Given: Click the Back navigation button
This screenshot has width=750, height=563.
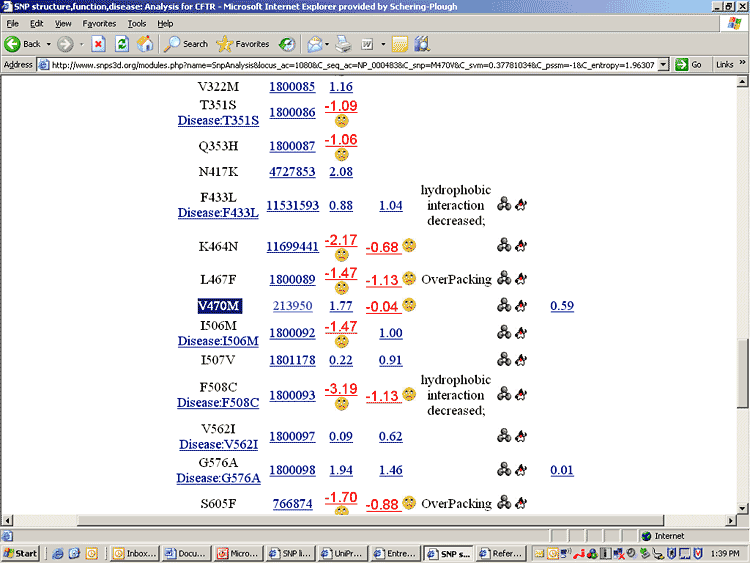Looking at the screenshot, I should [23, 44].
